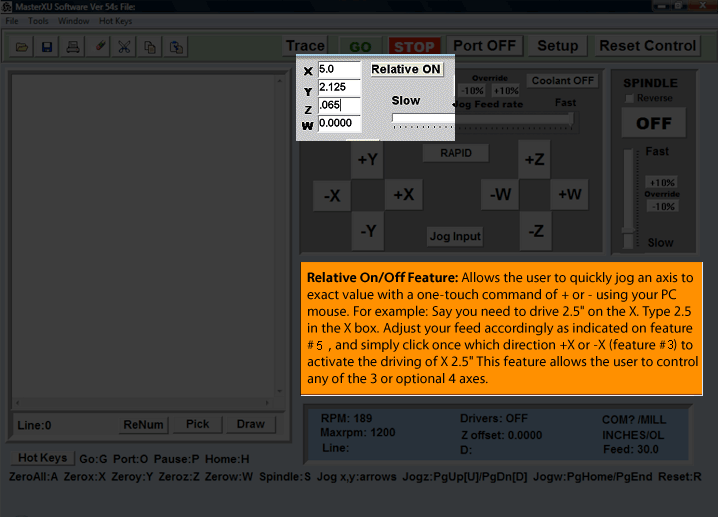This screenshot has height=517, width=718.
Task: Open the Hot Keys menu
Action: tap(115, 21)
